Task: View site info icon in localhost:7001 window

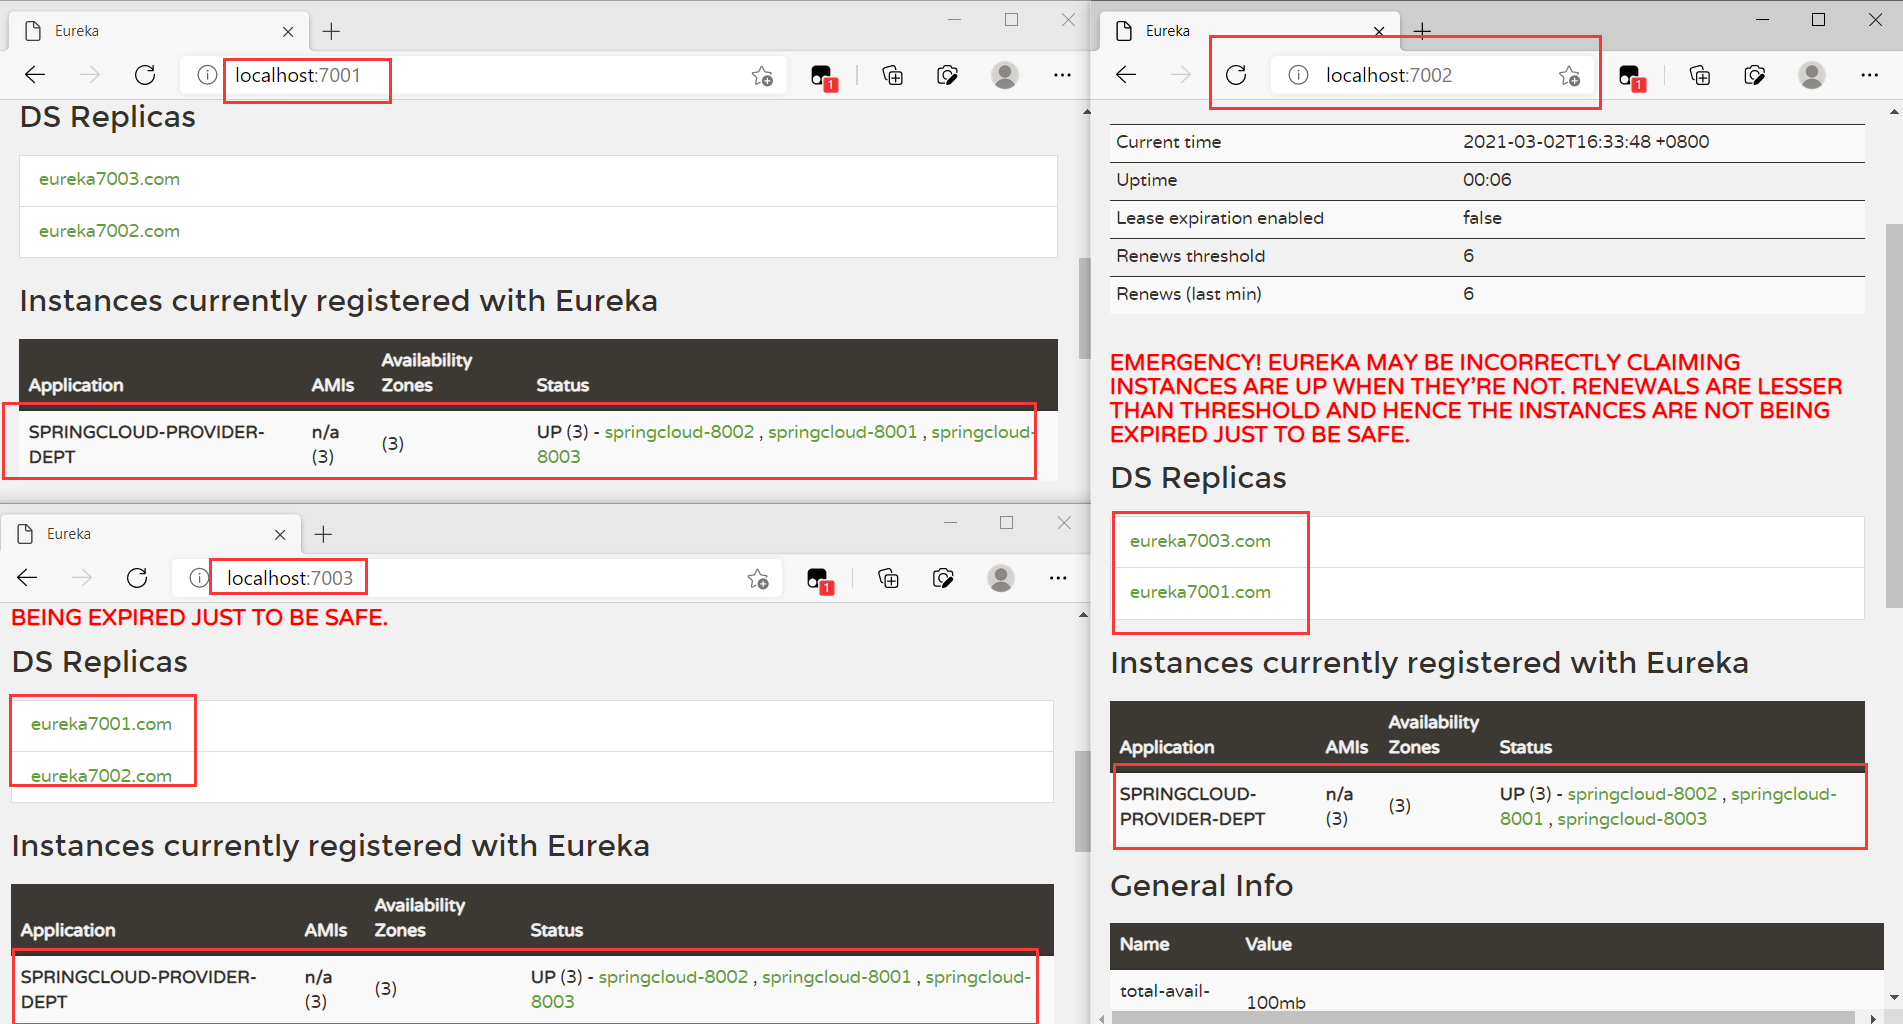Action: point(207,75)
